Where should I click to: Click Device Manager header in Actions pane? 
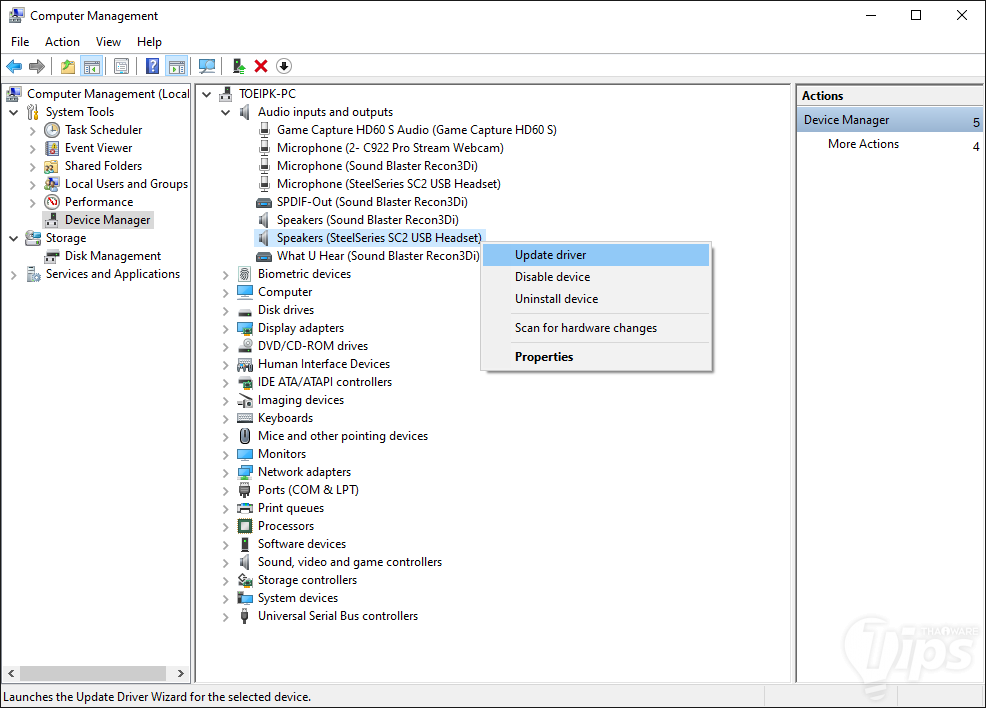pos(890,120)
